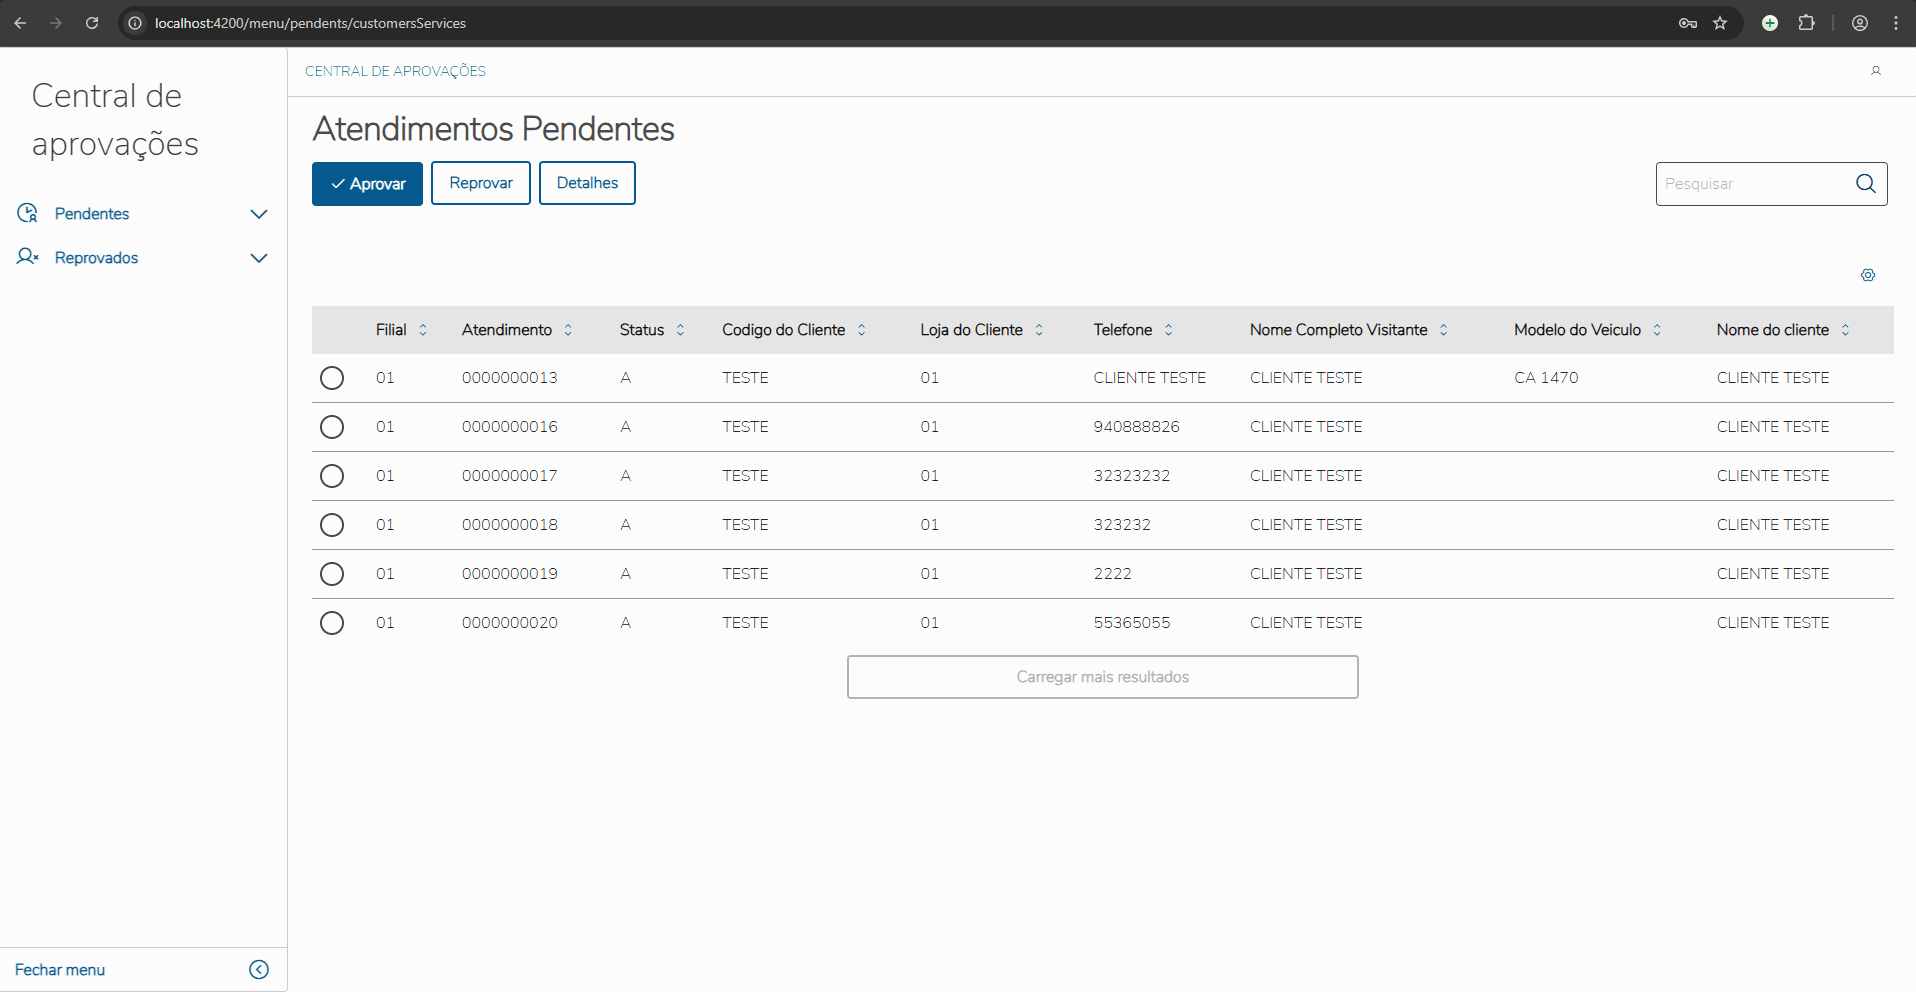
Task: Click the Telefone column header label
Action: tap(1123, 330)
